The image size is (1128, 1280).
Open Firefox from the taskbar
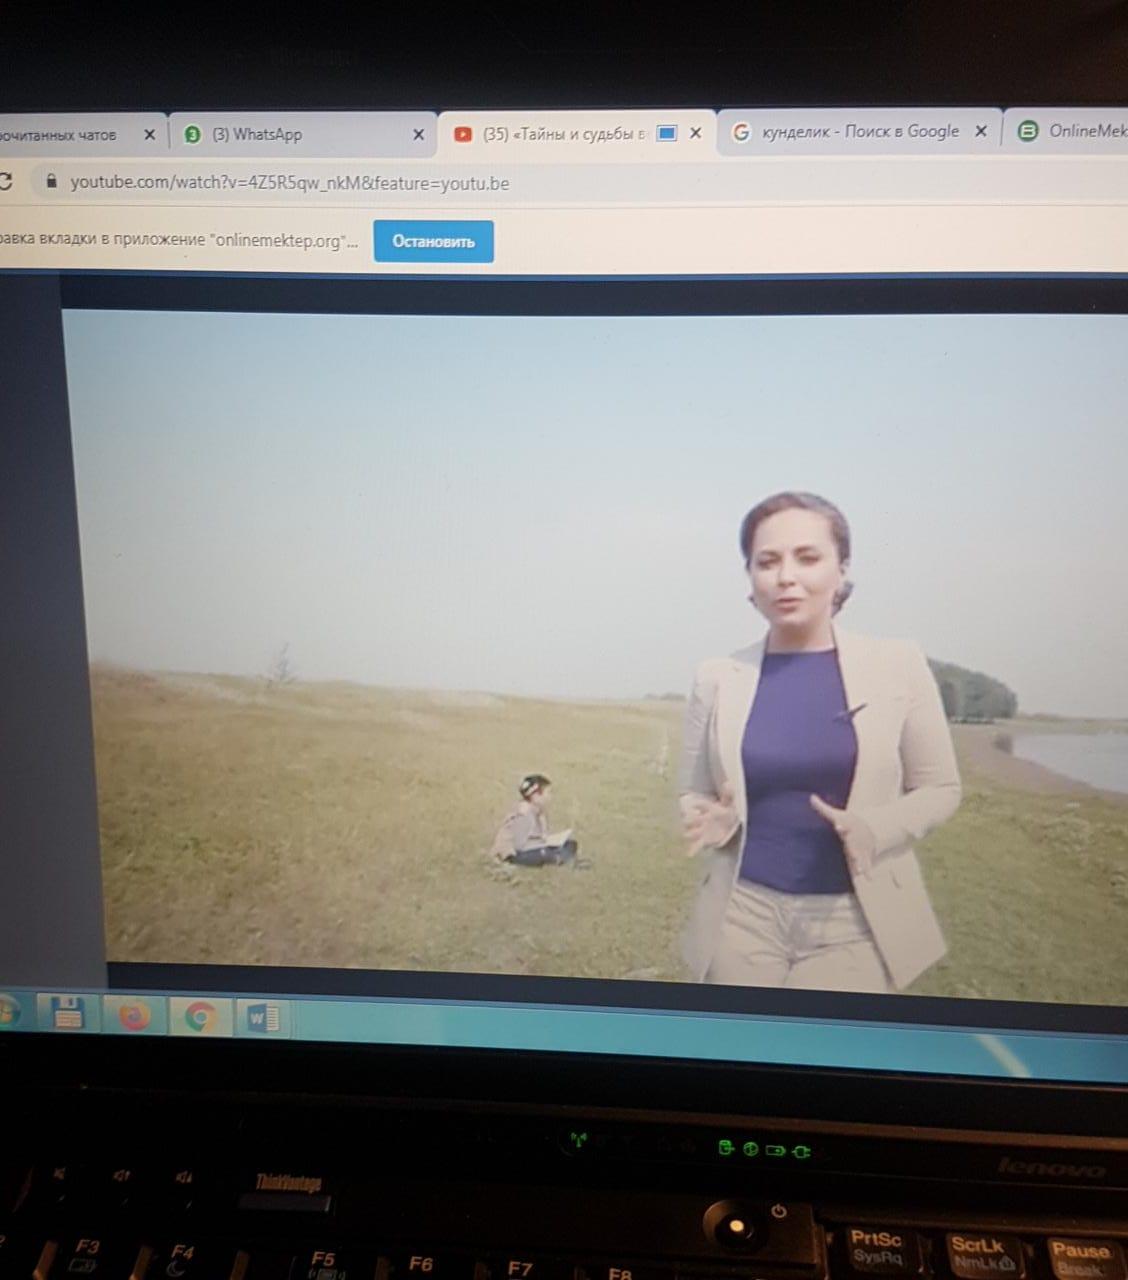click(x=133, y=1016)
